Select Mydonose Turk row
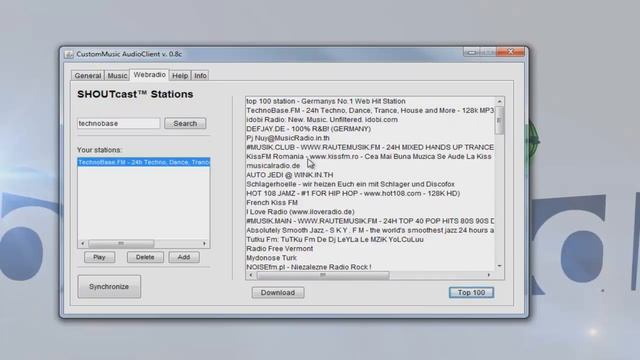Screen dimensions: 640x360 click(x=370, y=258)
